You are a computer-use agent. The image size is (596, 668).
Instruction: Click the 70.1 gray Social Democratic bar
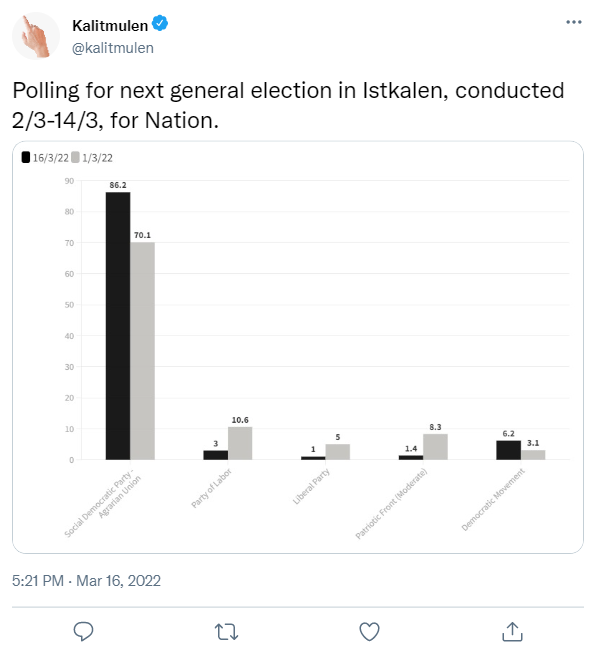[142, 351]
